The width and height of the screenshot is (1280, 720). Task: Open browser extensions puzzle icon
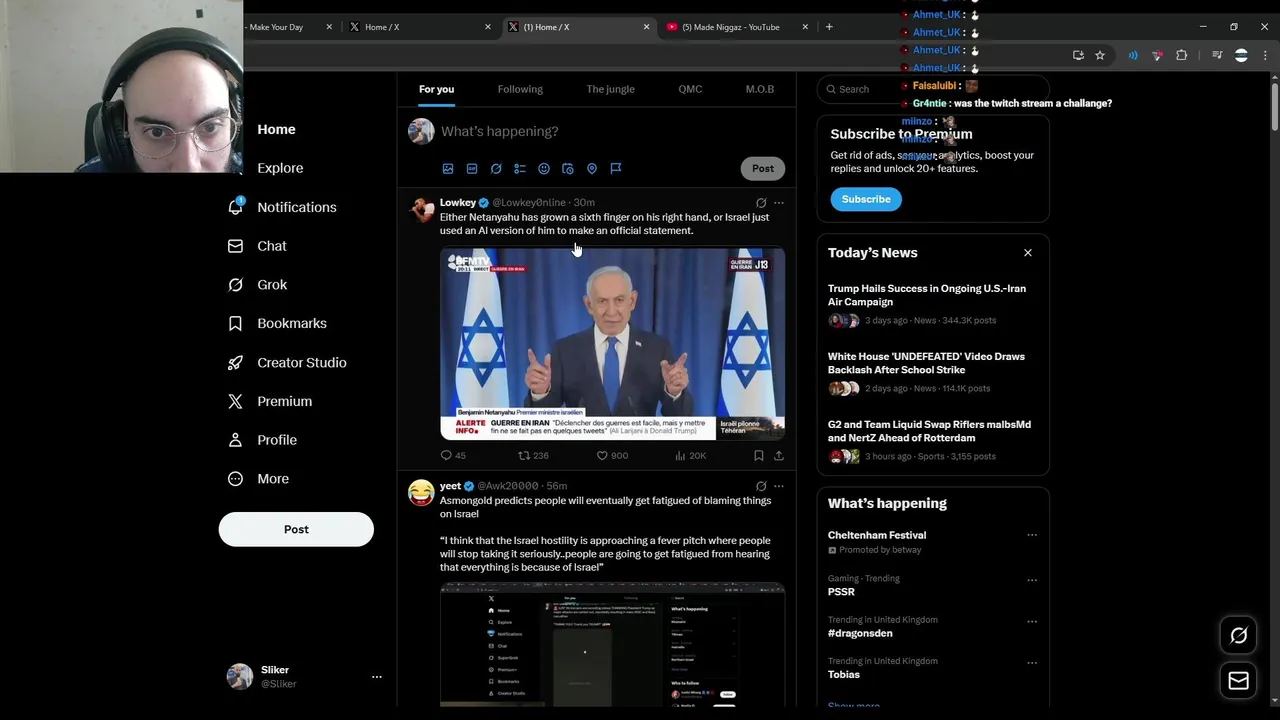click(1181, 56)
